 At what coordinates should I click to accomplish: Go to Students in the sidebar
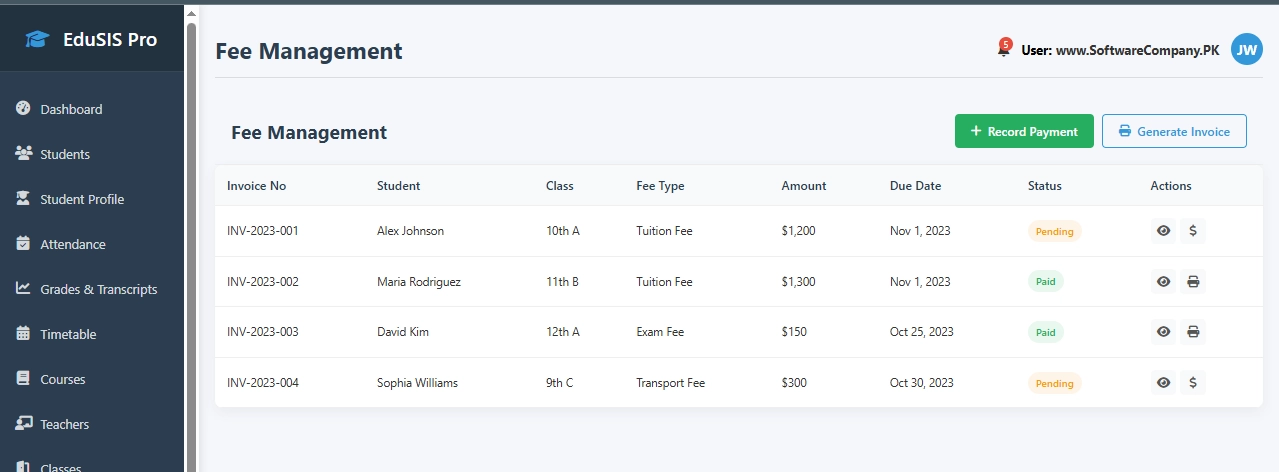click(65, 154)
